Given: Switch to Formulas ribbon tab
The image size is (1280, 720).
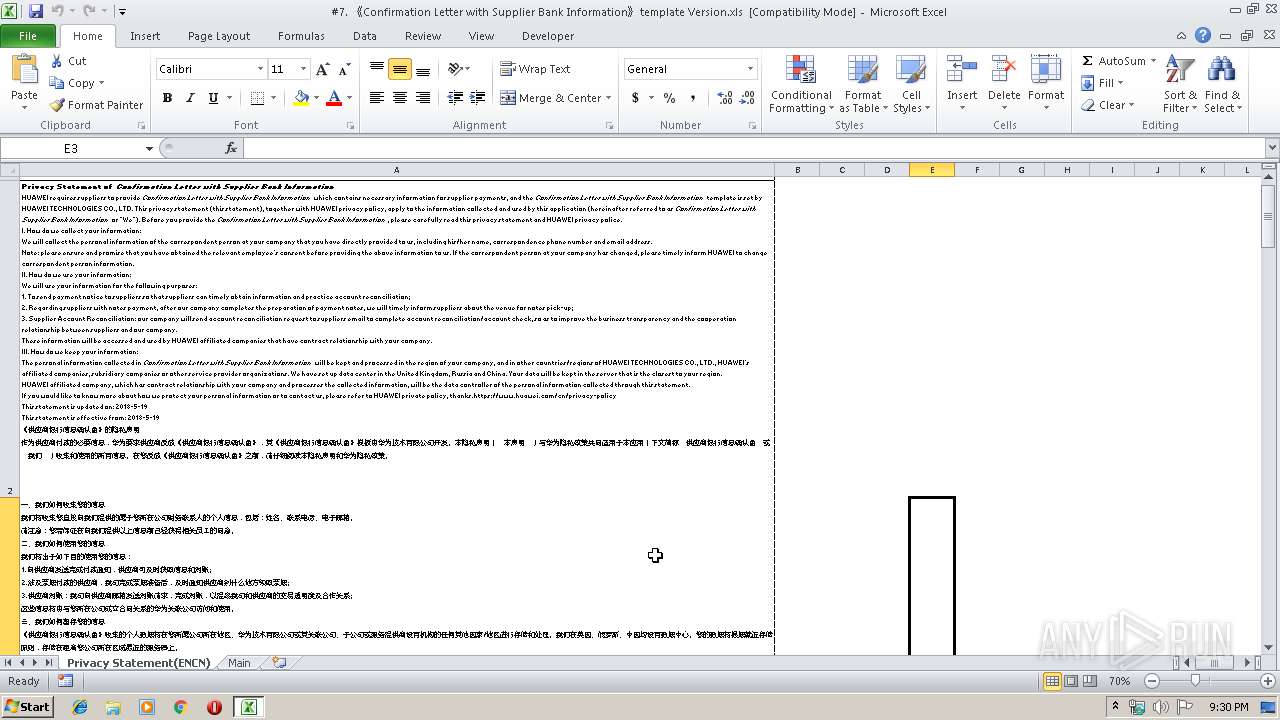Looking at the screenshot, I should pos(301,36).
